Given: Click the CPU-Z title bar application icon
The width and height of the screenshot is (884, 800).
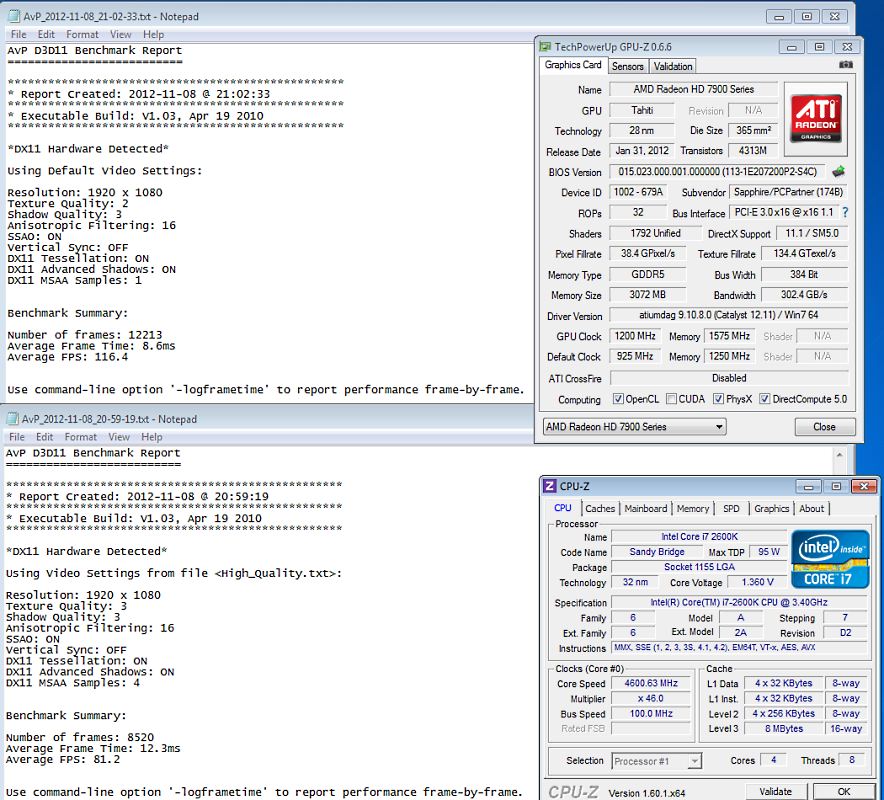Looking at the screenshot, I should (549, 486).
